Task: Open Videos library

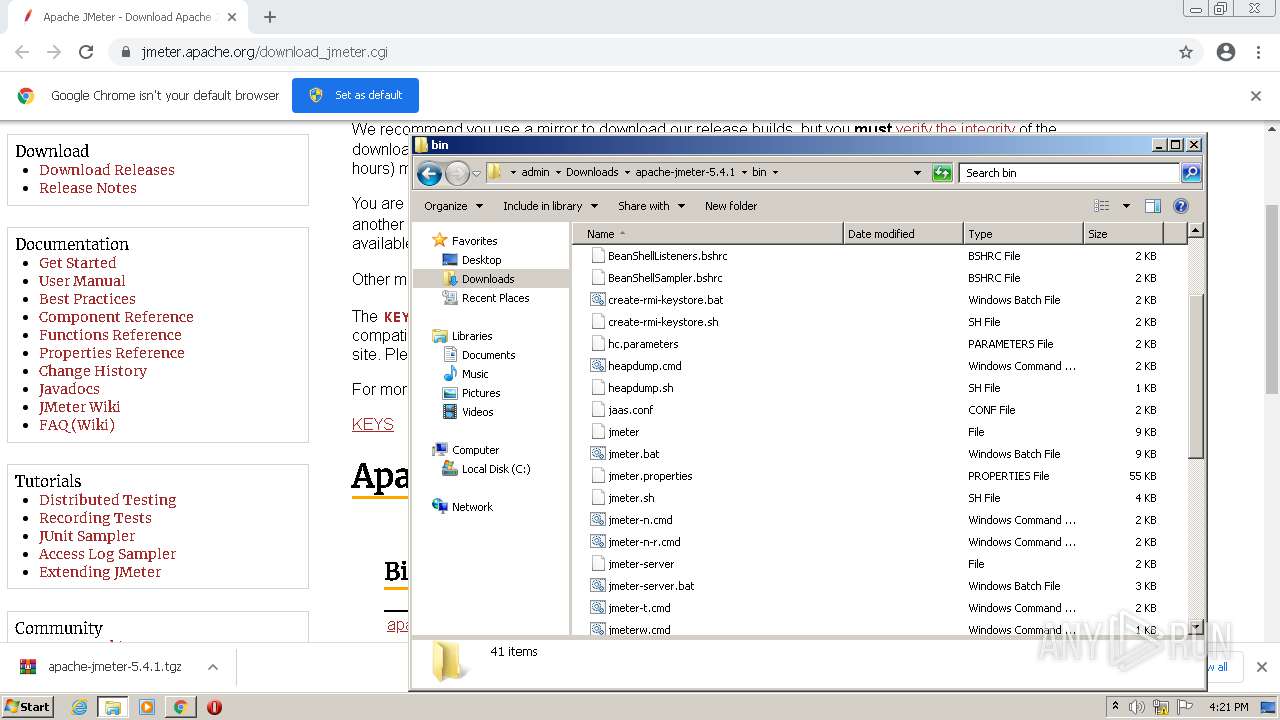Action: click(x=477, y=412)
